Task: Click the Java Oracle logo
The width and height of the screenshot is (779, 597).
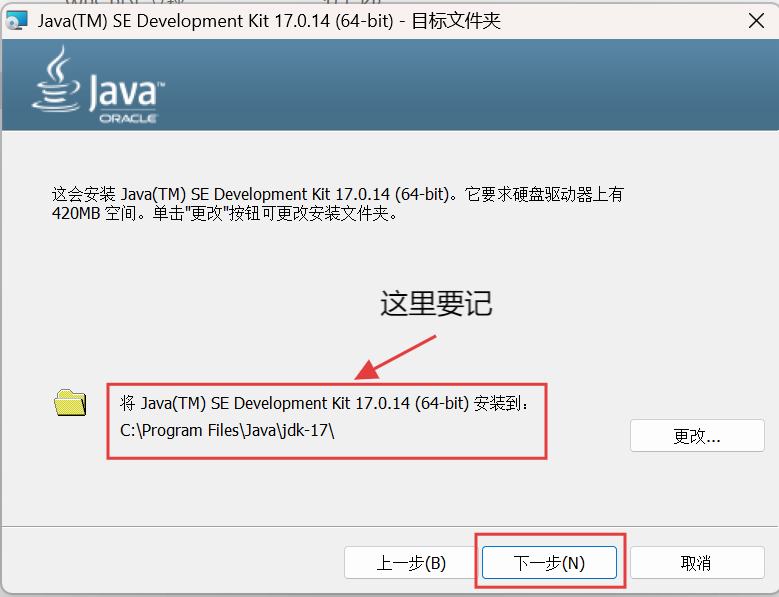Action: click(98, 85)
